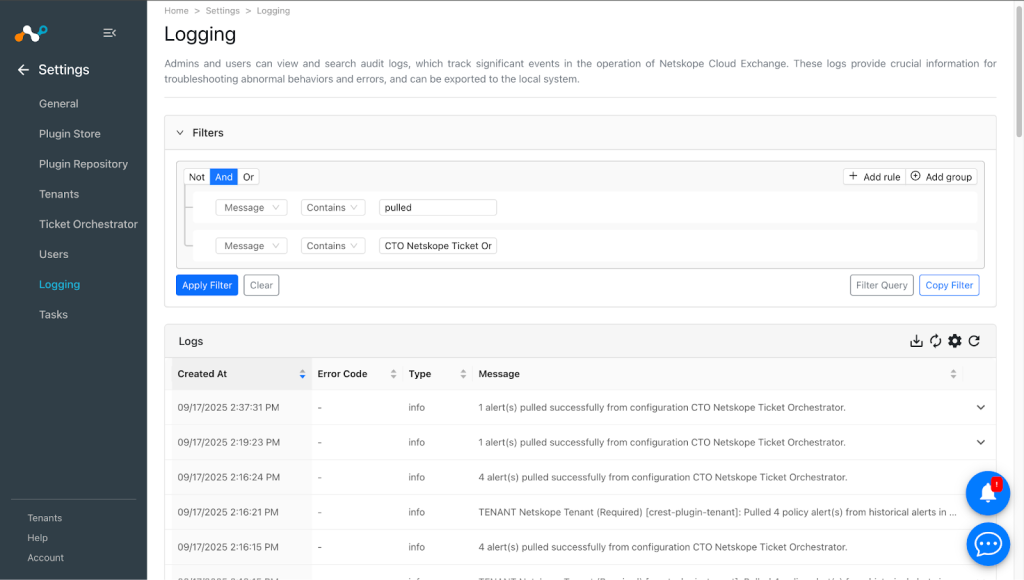Sort by Error Code column arrows
1024x580 pixels.
393,374
